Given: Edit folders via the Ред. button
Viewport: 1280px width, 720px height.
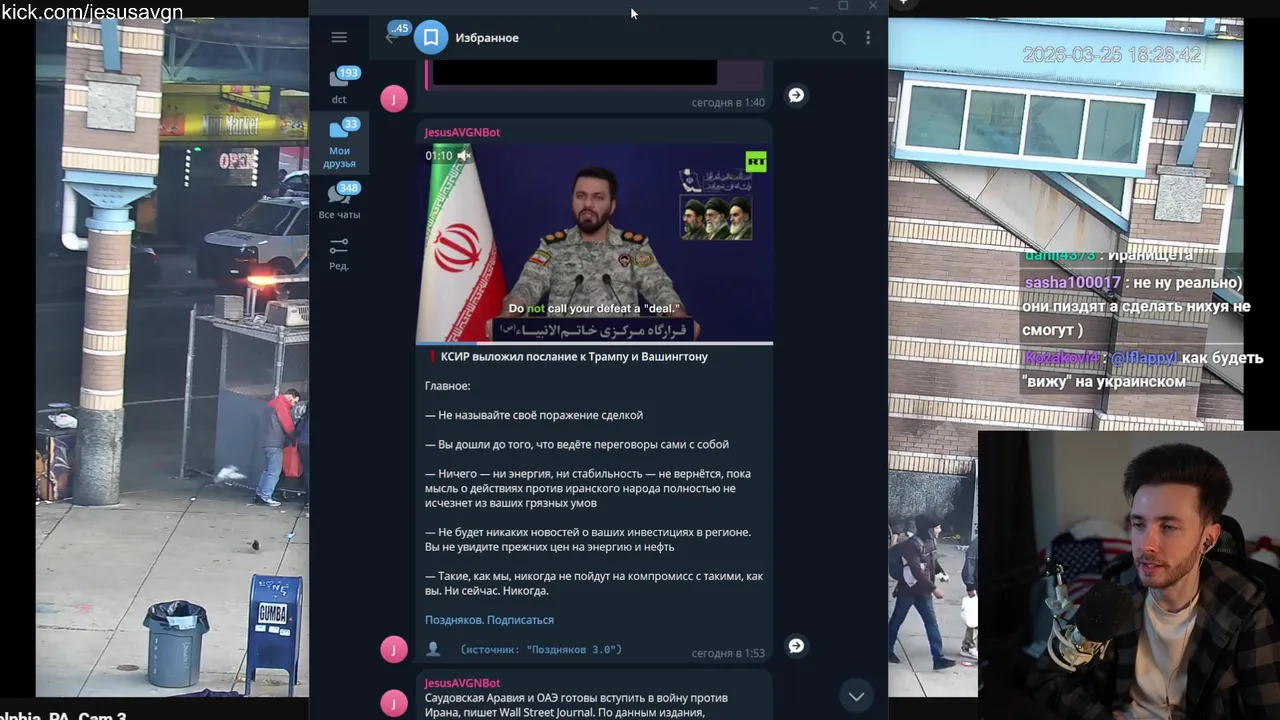Looking at the screenshot, I should pyautogui.click(x=339, y=254).
